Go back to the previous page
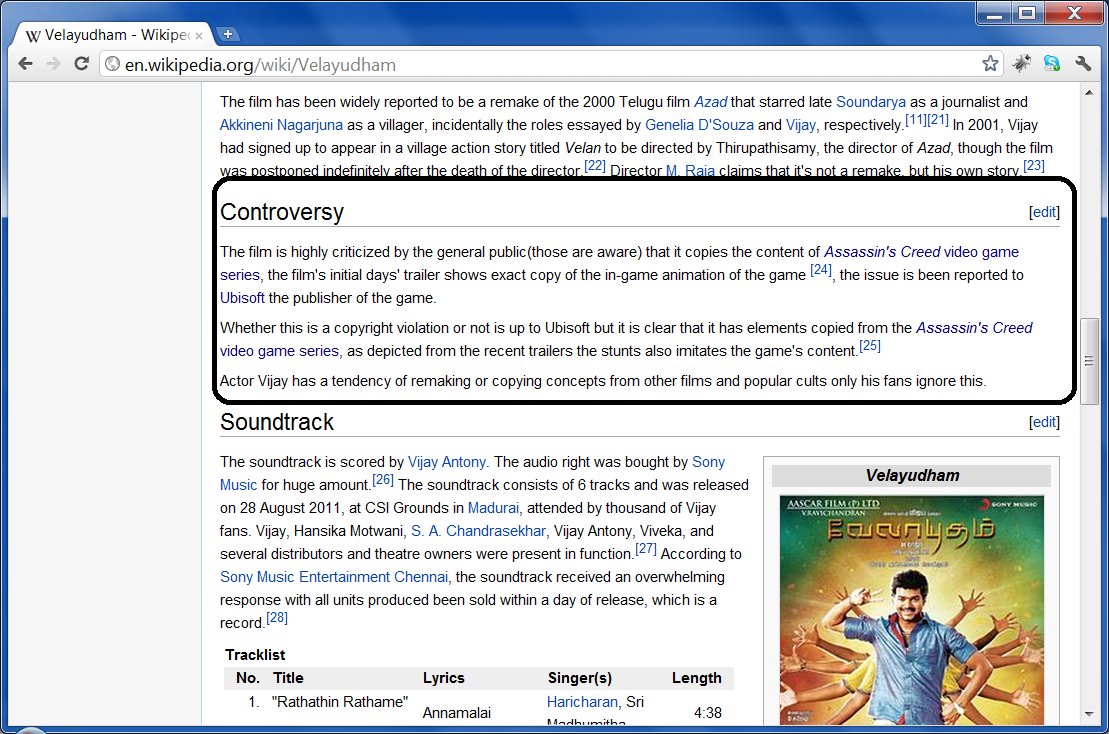The image size is (1109, 734). [x=25, y=64]
